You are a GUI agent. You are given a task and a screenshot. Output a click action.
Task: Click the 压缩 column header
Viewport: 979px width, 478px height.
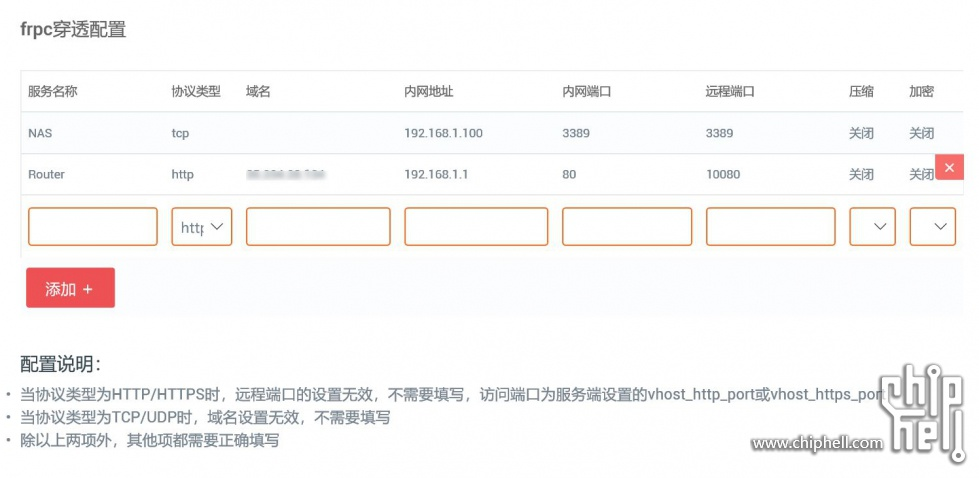click(861, 92)
